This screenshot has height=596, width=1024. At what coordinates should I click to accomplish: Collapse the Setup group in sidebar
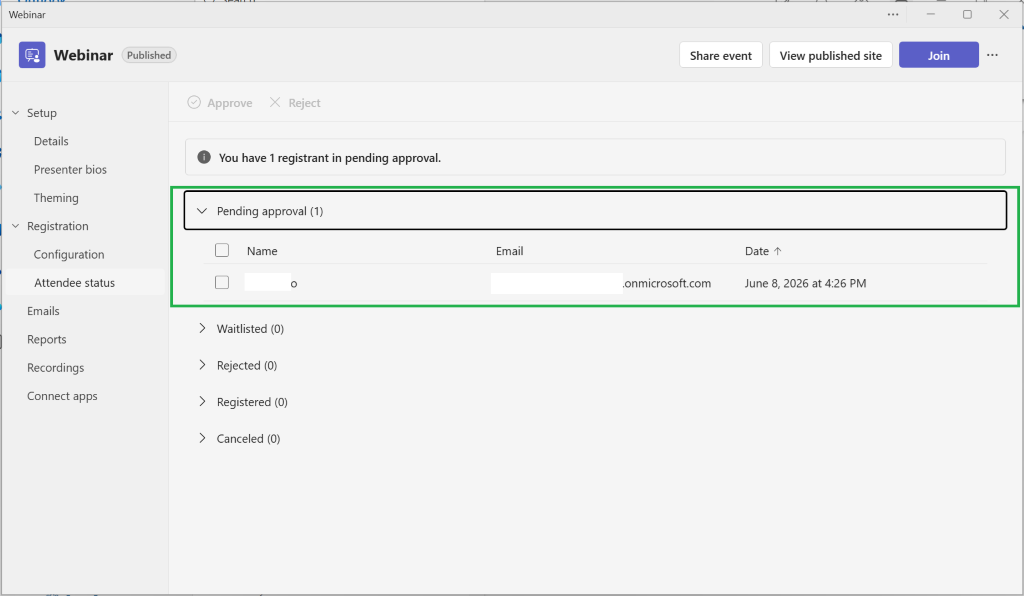pyautogui.click(x=16, y=113)
